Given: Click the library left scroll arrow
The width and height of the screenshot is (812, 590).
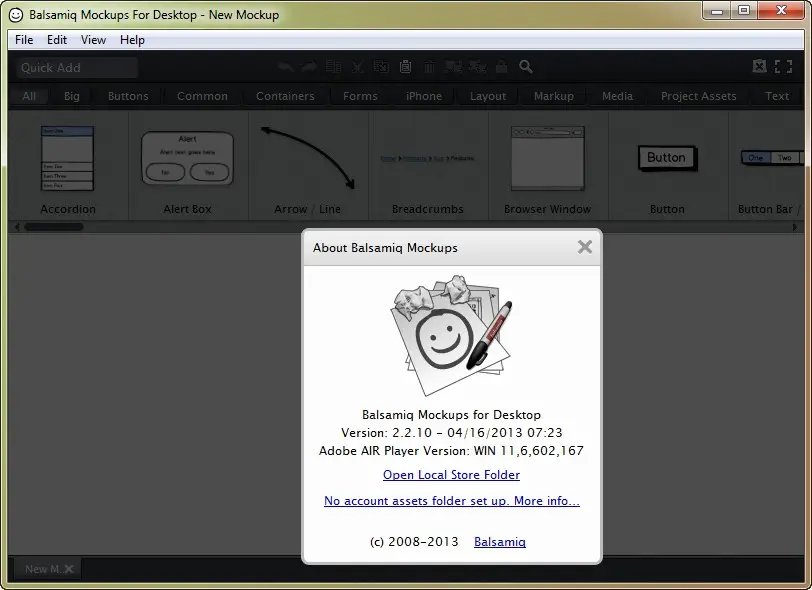Looking at the screenshot, I should tap(17, 226).
